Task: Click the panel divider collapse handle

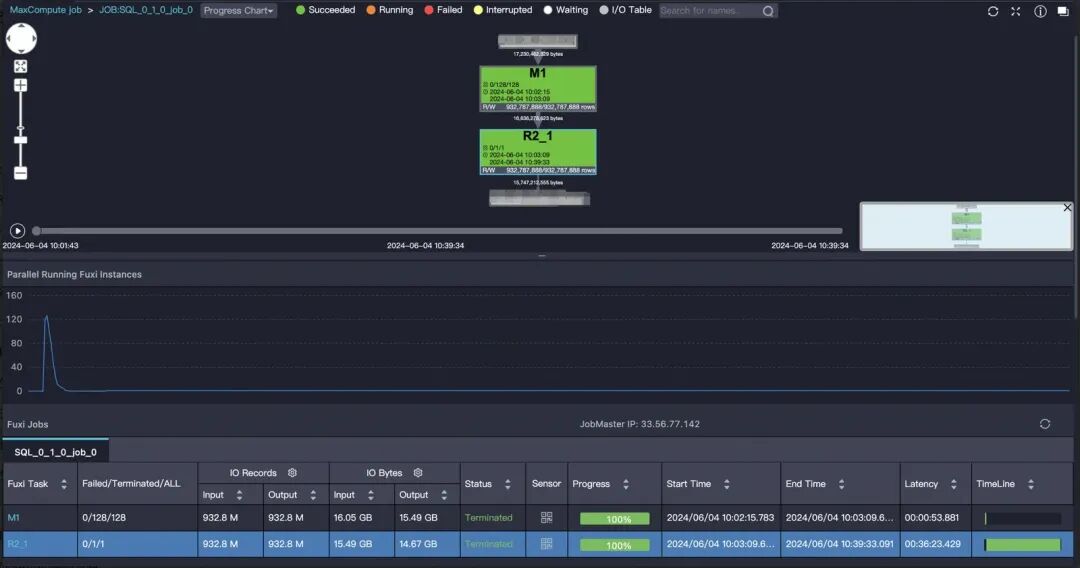Action: [542, 255]
